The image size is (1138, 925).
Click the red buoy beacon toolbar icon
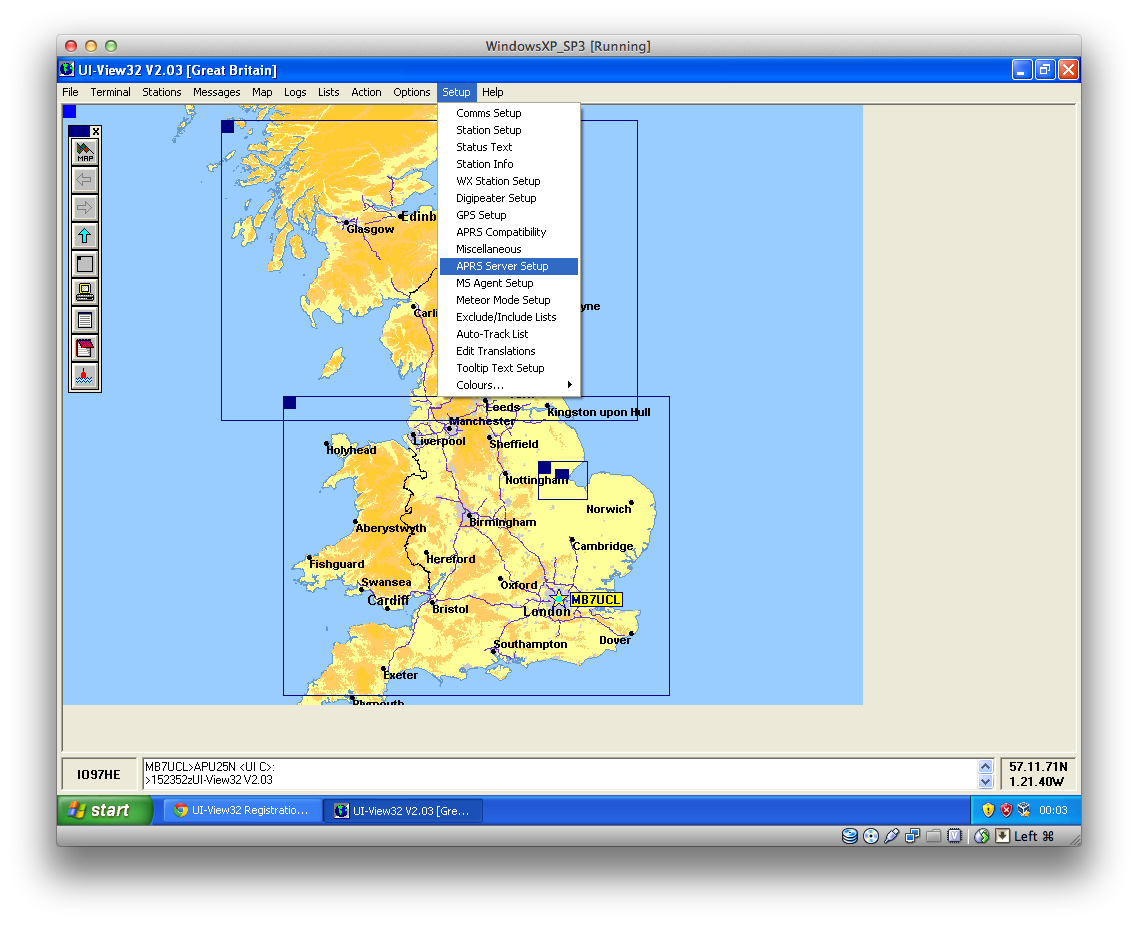(85, 377)
